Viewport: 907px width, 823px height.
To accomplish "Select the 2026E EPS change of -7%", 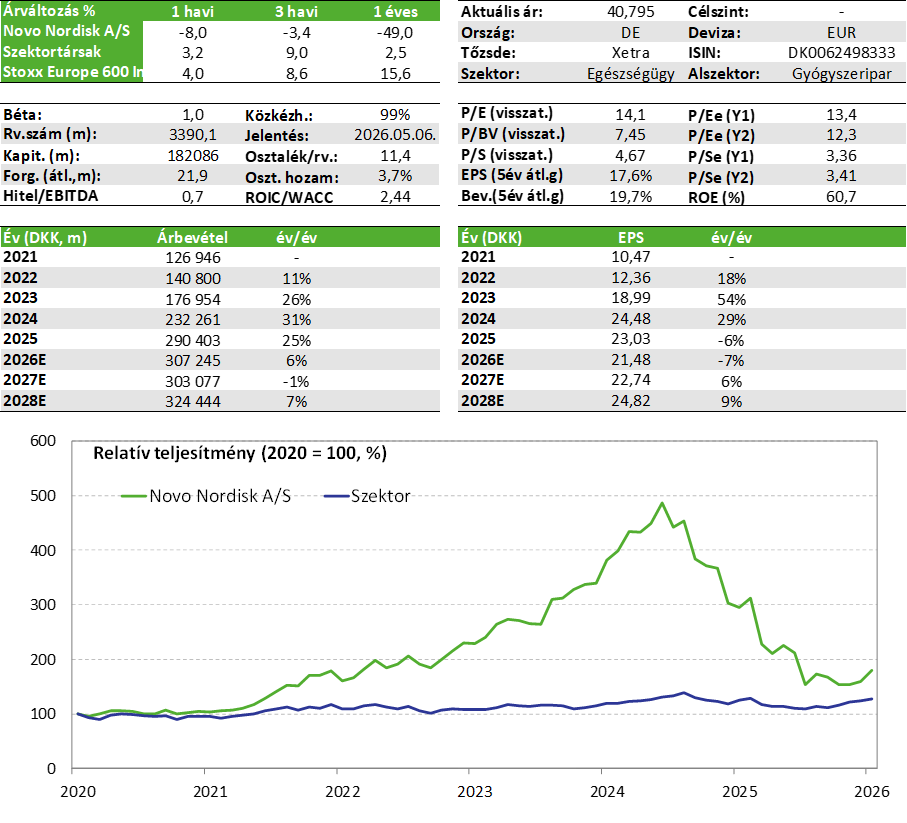I will 731,361.
